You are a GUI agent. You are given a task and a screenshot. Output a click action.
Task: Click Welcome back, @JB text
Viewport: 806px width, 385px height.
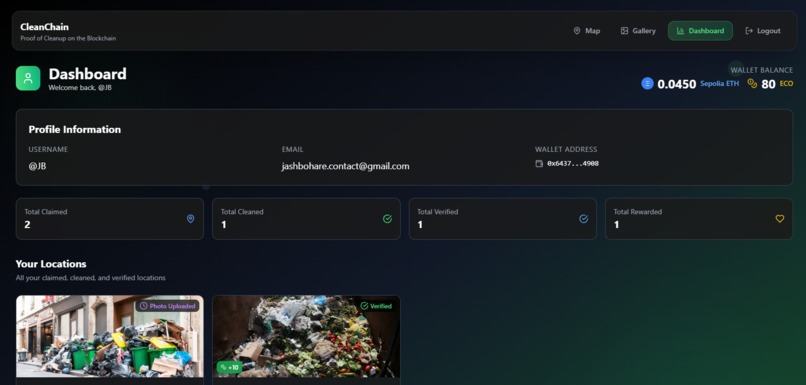coord(80,87)
